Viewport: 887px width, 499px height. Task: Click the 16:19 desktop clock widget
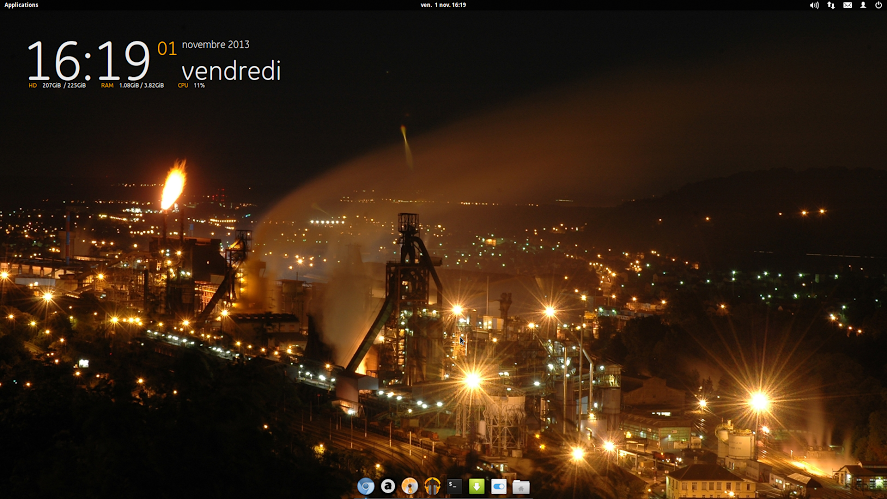pos(88,61)
